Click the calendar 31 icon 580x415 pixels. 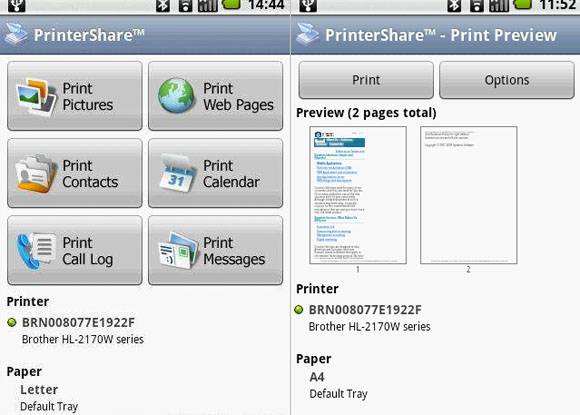pos(177,173)
